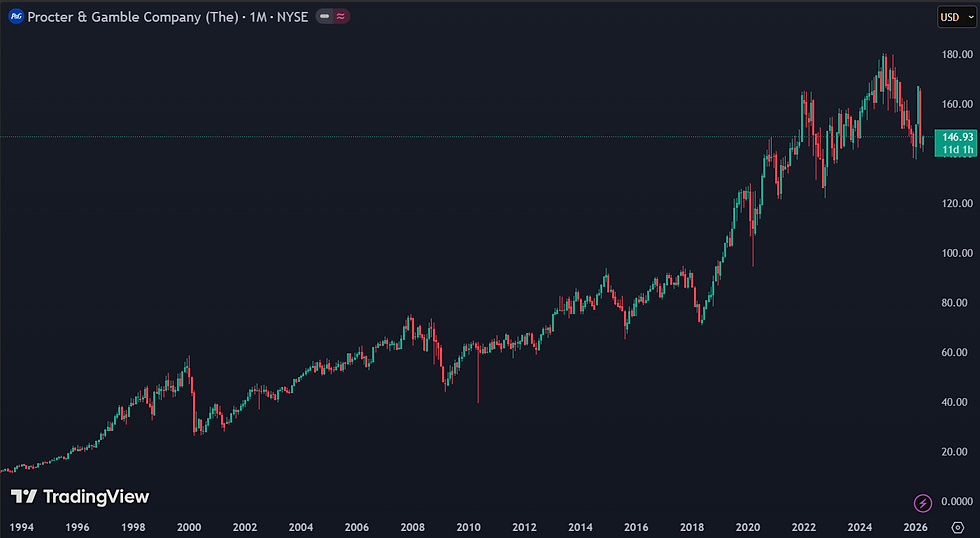
Task: Click the 2016 year label on time axis
Action: [636, 527]
